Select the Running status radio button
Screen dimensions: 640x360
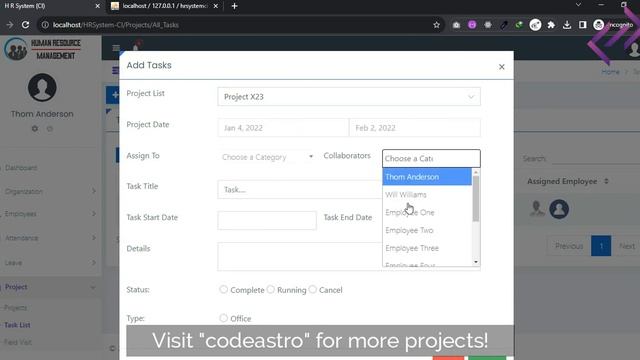(271, 289)
